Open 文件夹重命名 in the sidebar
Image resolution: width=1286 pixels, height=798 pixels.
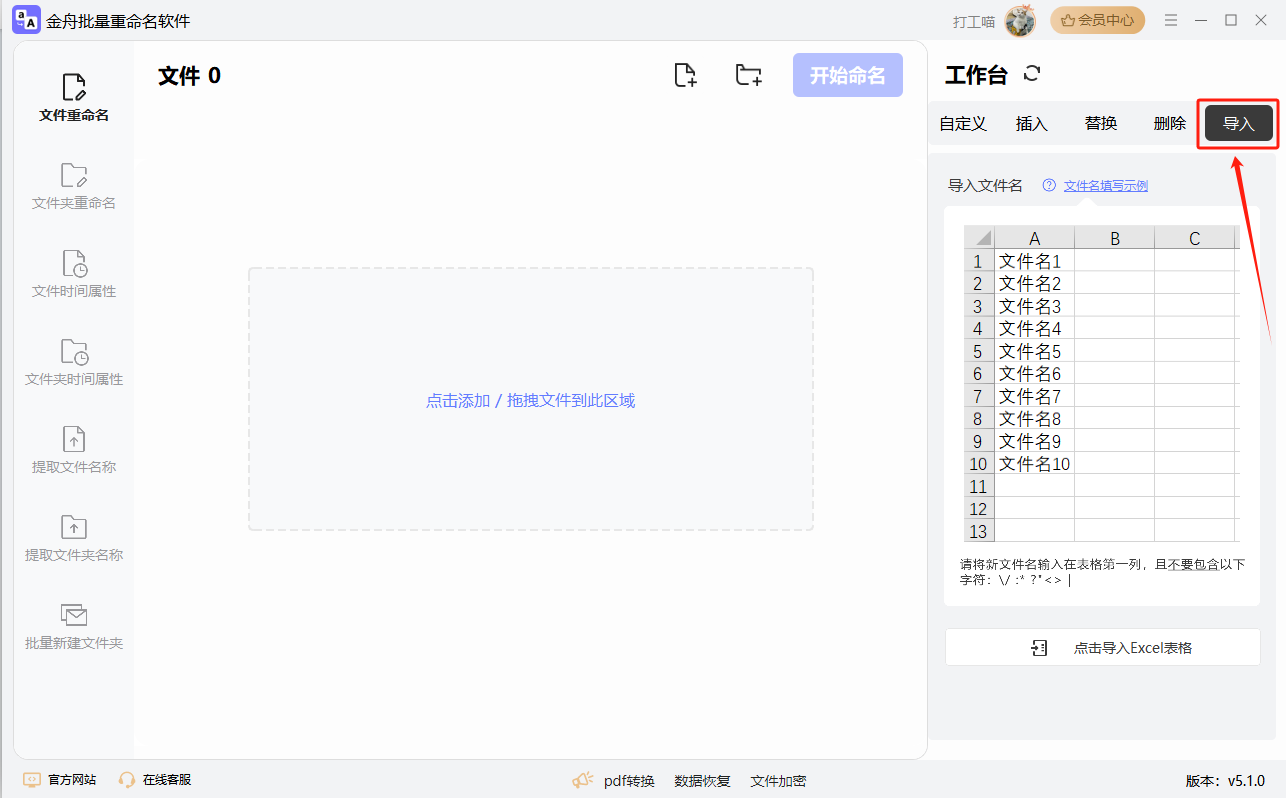tap(74, 186)
